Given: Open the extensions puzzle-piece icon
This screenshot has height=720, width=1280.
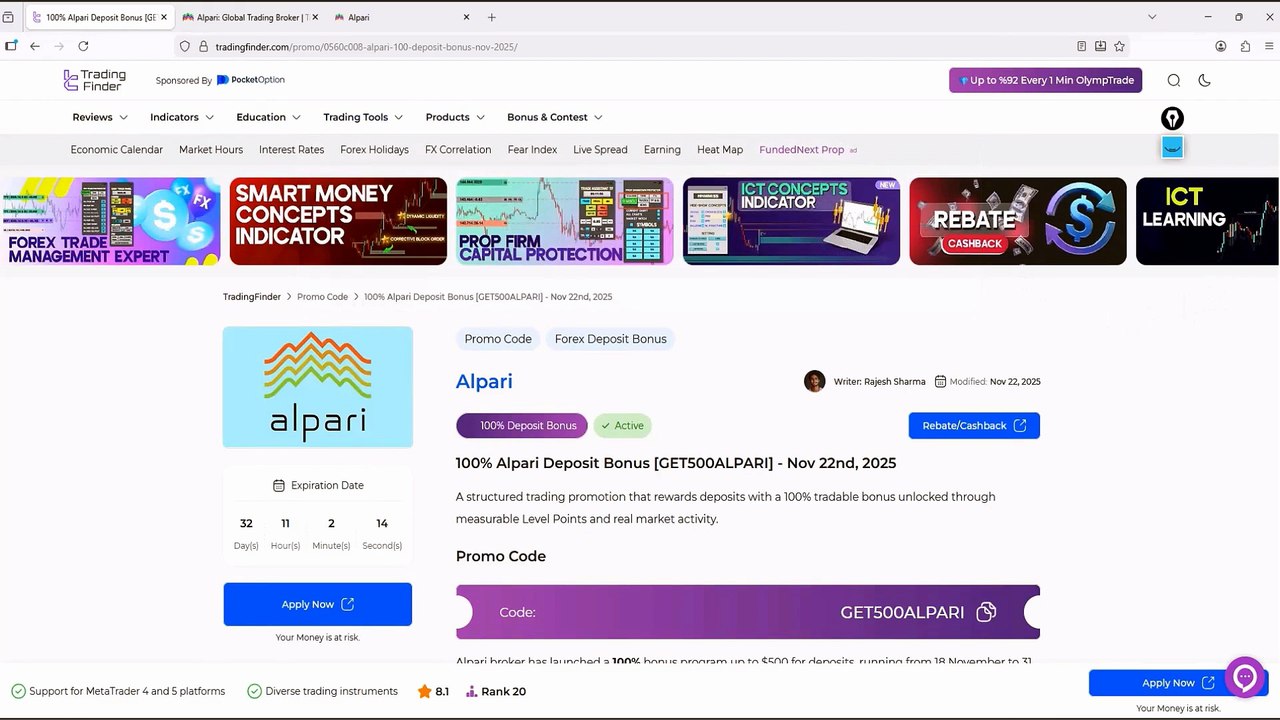Looking at the screenshot, I should 1245,46.
